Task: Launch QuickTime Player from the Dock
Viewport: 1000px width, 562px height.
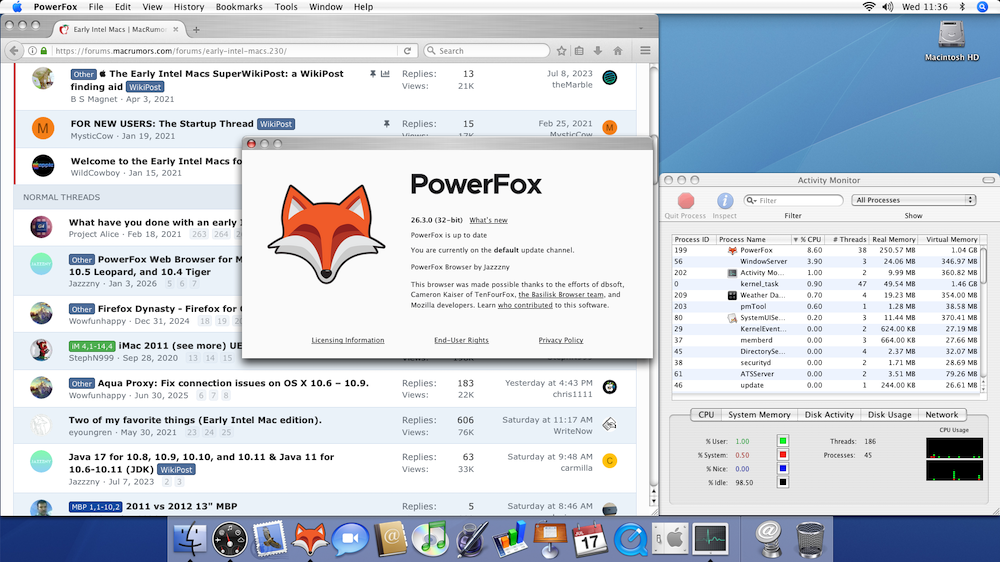Action: point(630,540)
